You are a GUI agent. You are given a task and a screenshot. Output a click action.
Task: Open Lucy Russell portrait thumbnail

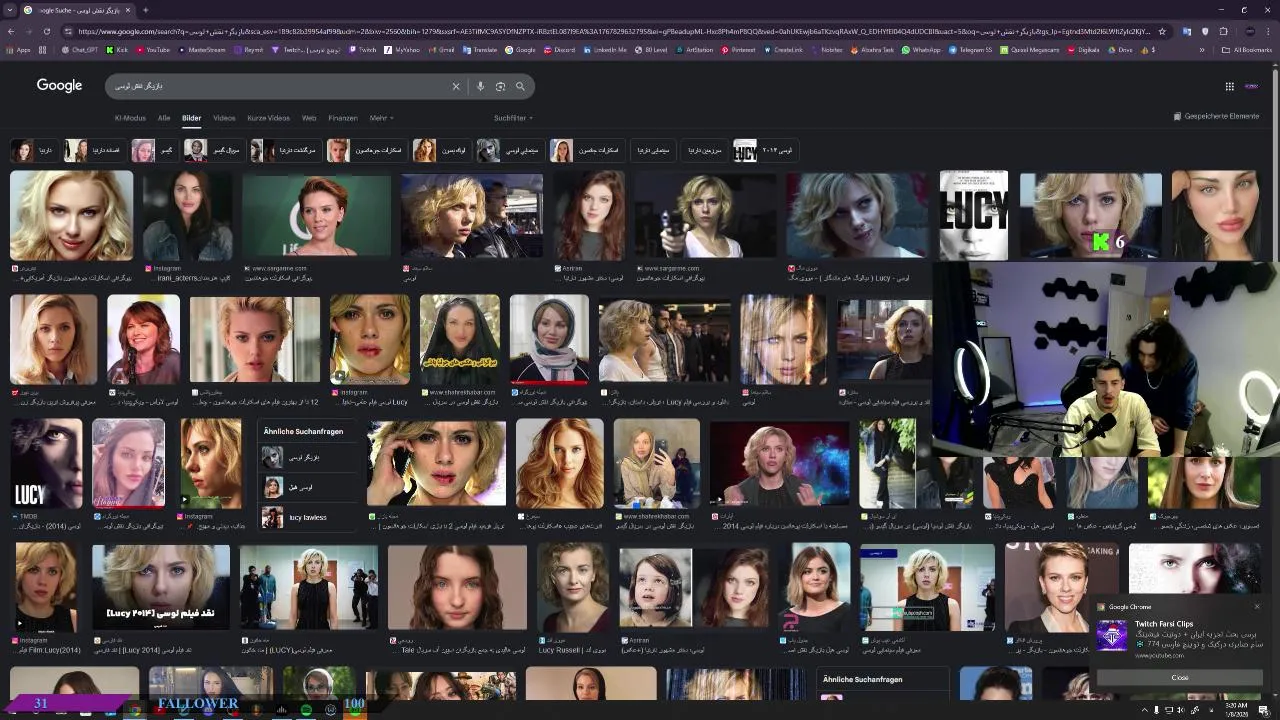pos(573,587)
